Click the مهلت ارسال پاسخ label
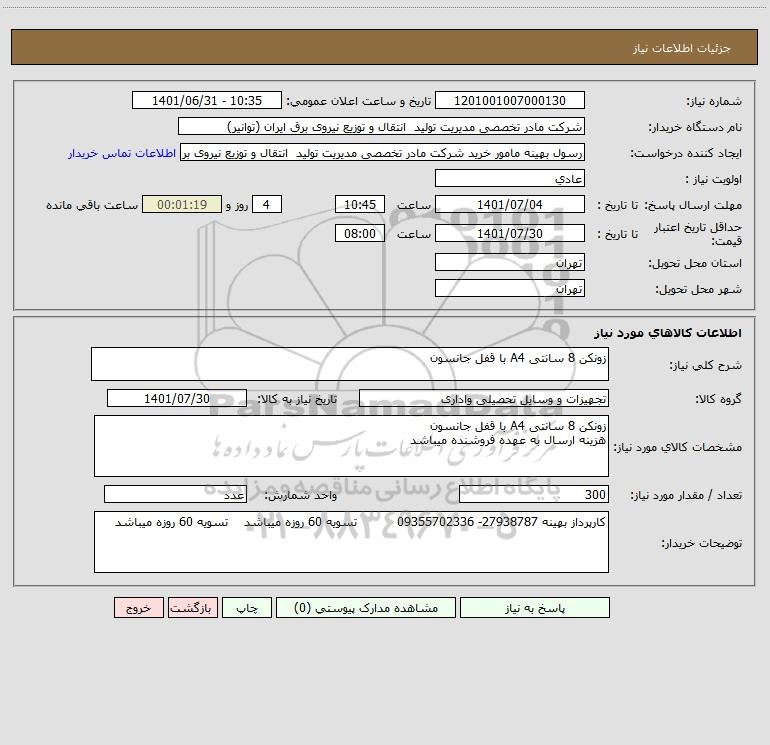This screenshot has width=770, height=745. click(693, 205)
